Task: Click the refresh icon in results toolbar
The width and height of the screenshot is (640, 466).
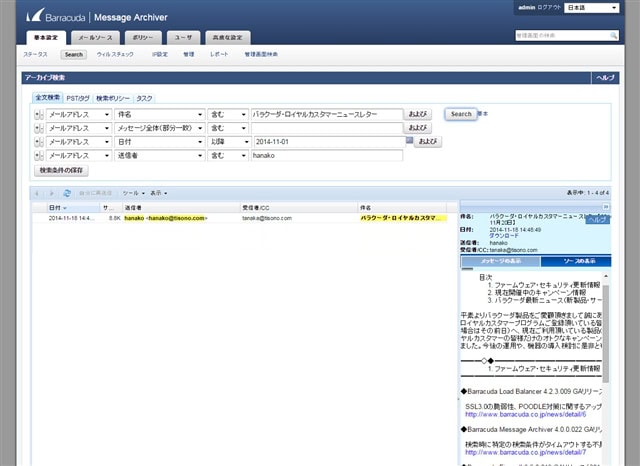Action: coord(67,193)
